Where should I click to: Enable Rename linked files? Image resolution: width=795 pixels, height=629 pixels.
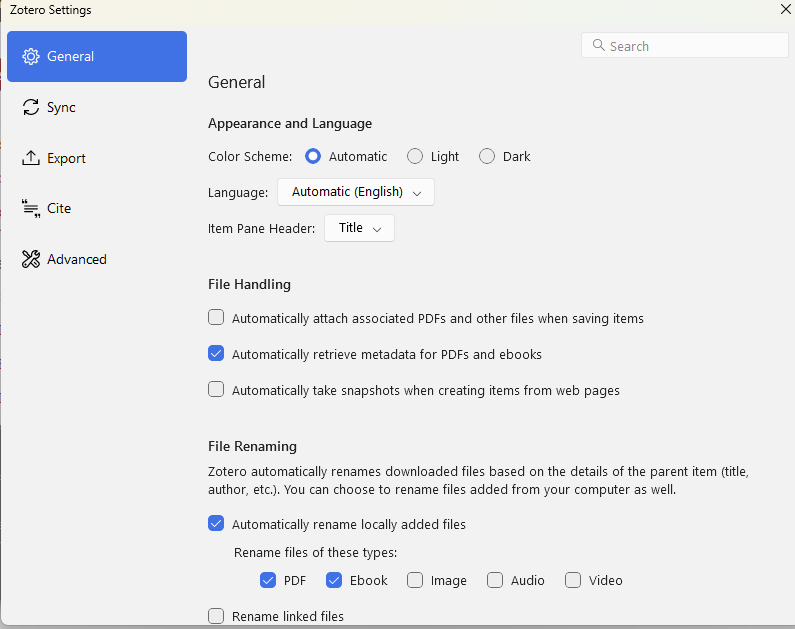[216, 616]
